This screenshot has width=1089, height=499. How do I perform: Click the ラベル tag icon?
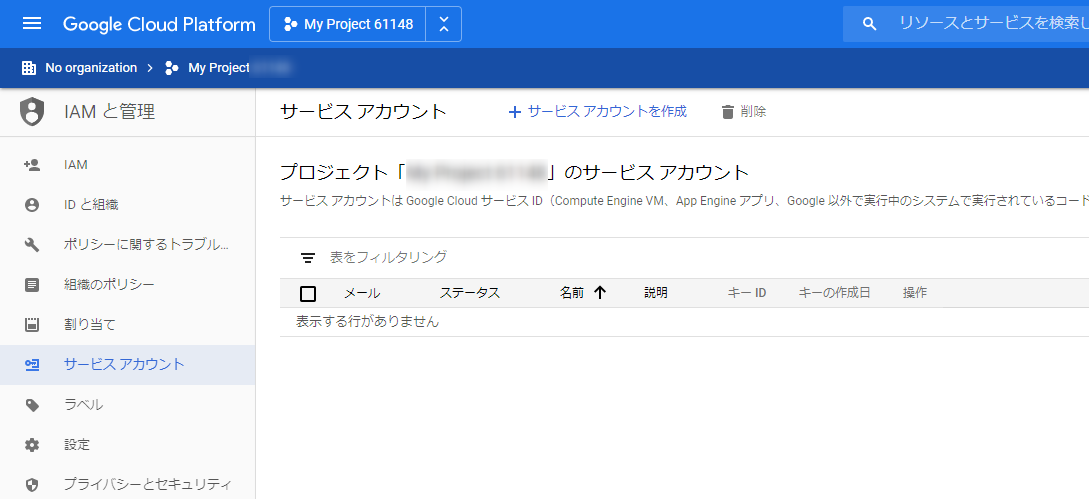tap(32, 405)
